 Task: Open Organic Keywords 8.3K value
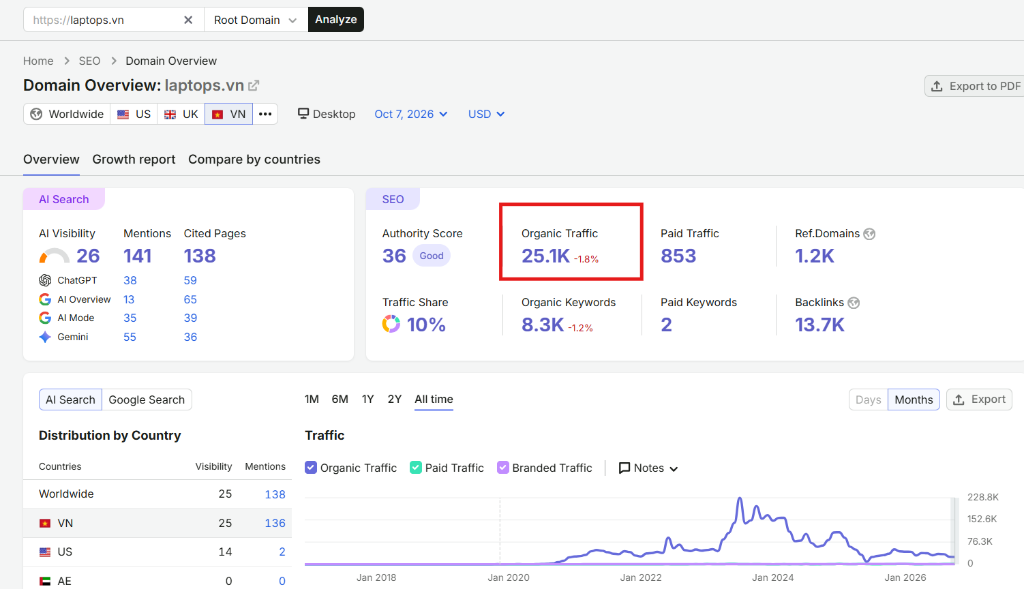[x=542, y=325]
